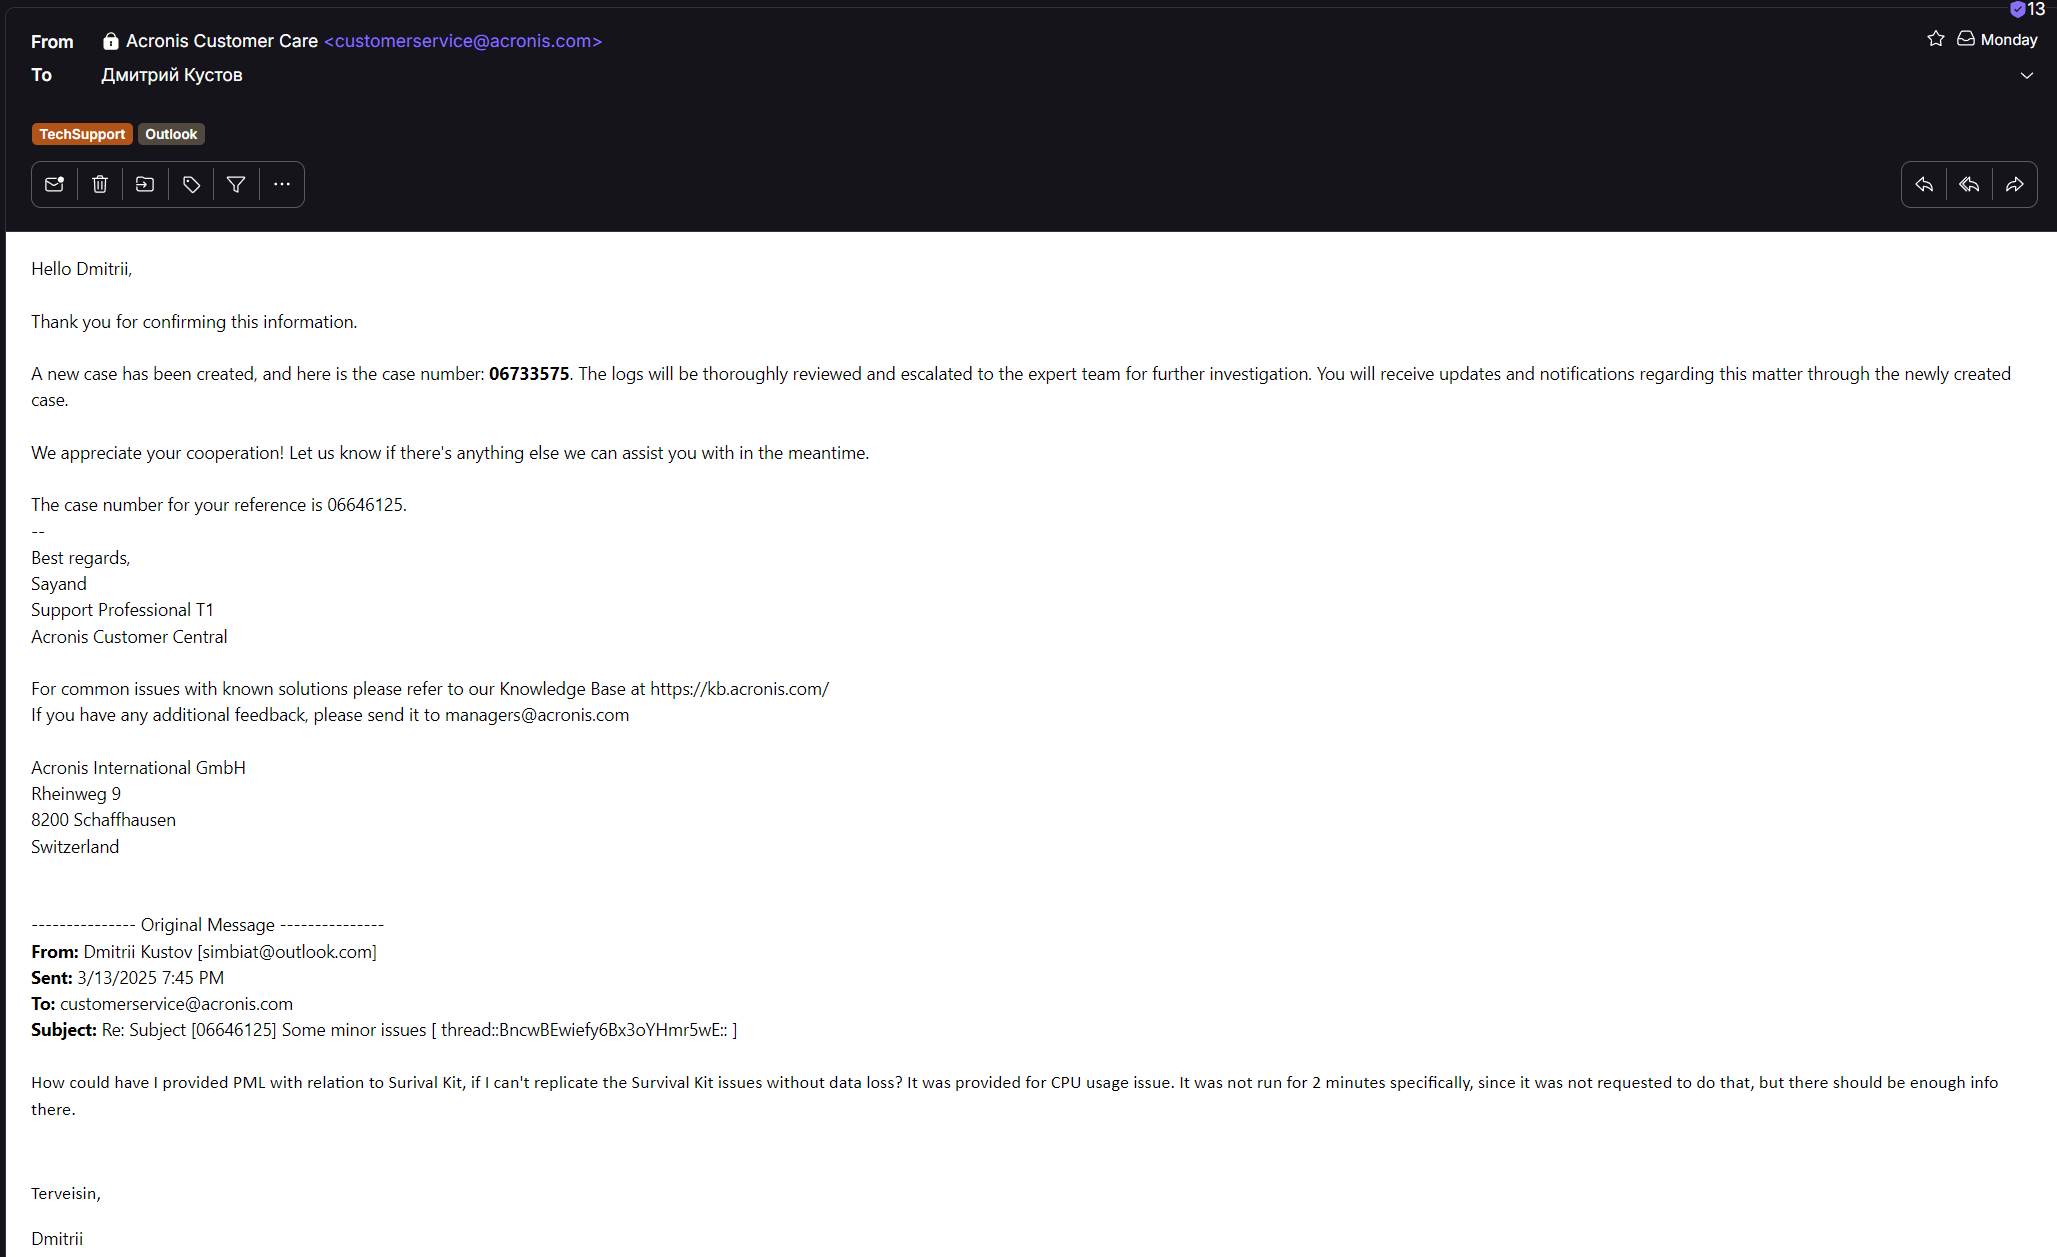Screen dimensions: 2057x1257
Task: Open the inbox tray icon next to Monday
Action: coord(1966,39)
